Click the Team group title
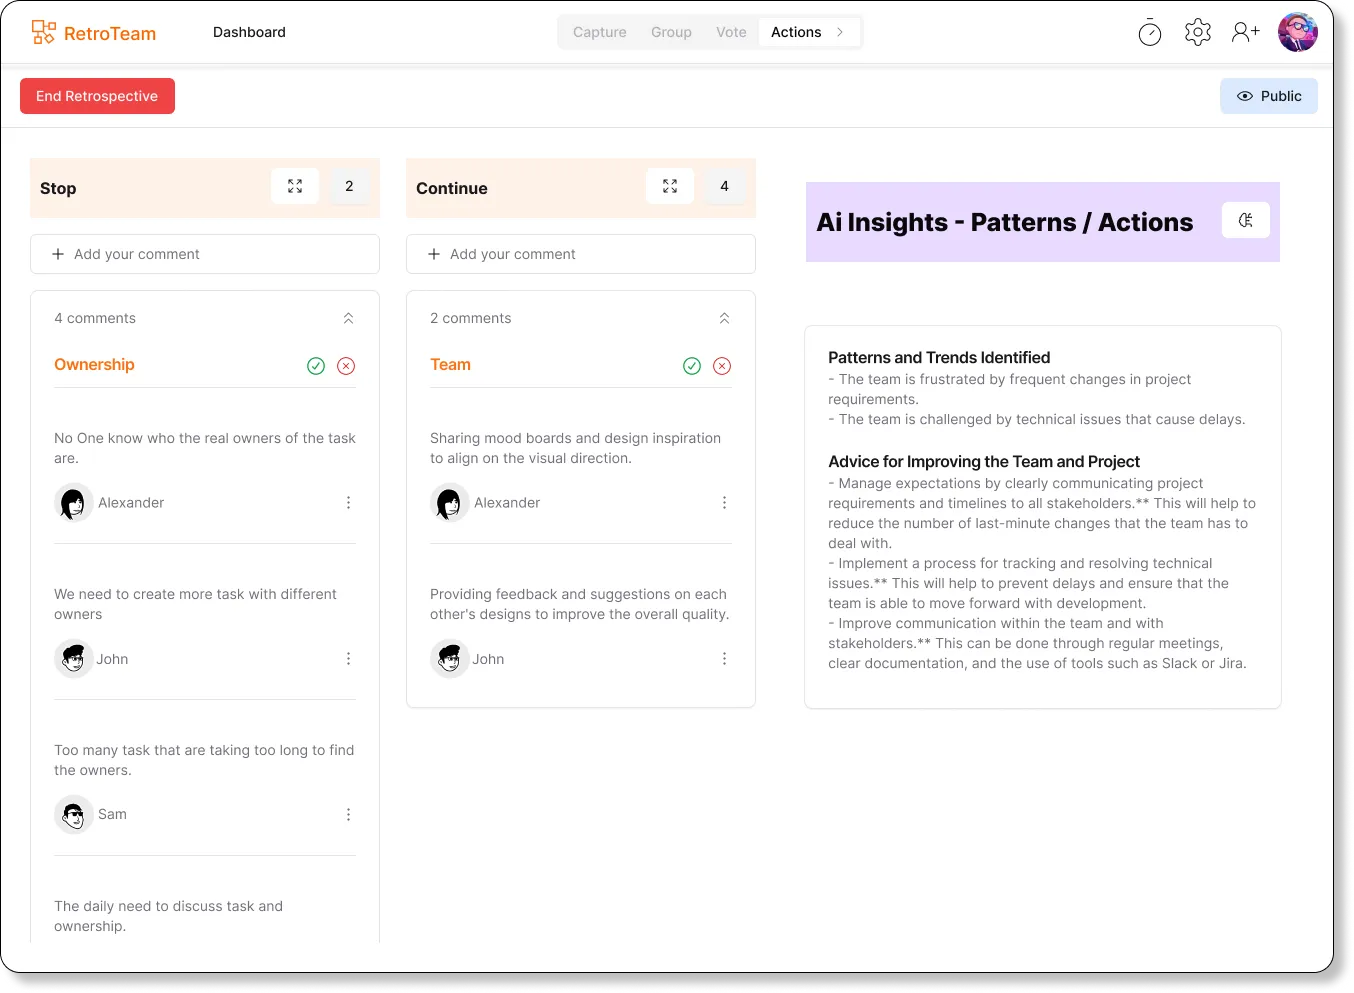Screen dimensions: 1354x993 tap(450, 365)
